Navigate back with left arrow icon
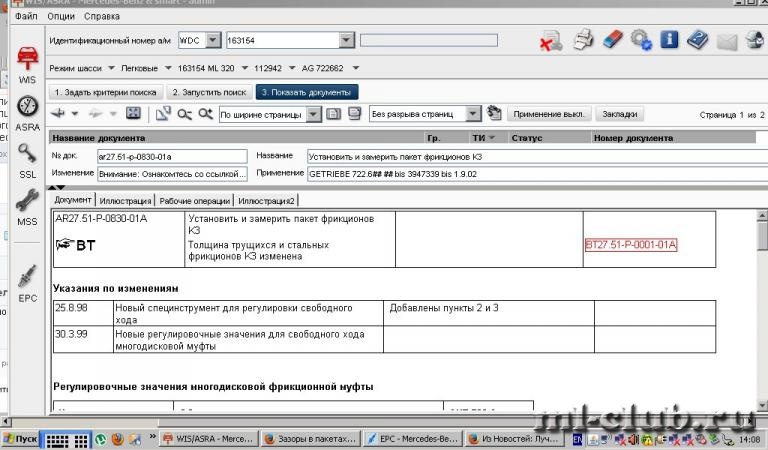The height and width of the screenshot is (450, 768). pyautogui.click(x=58, y=114)
